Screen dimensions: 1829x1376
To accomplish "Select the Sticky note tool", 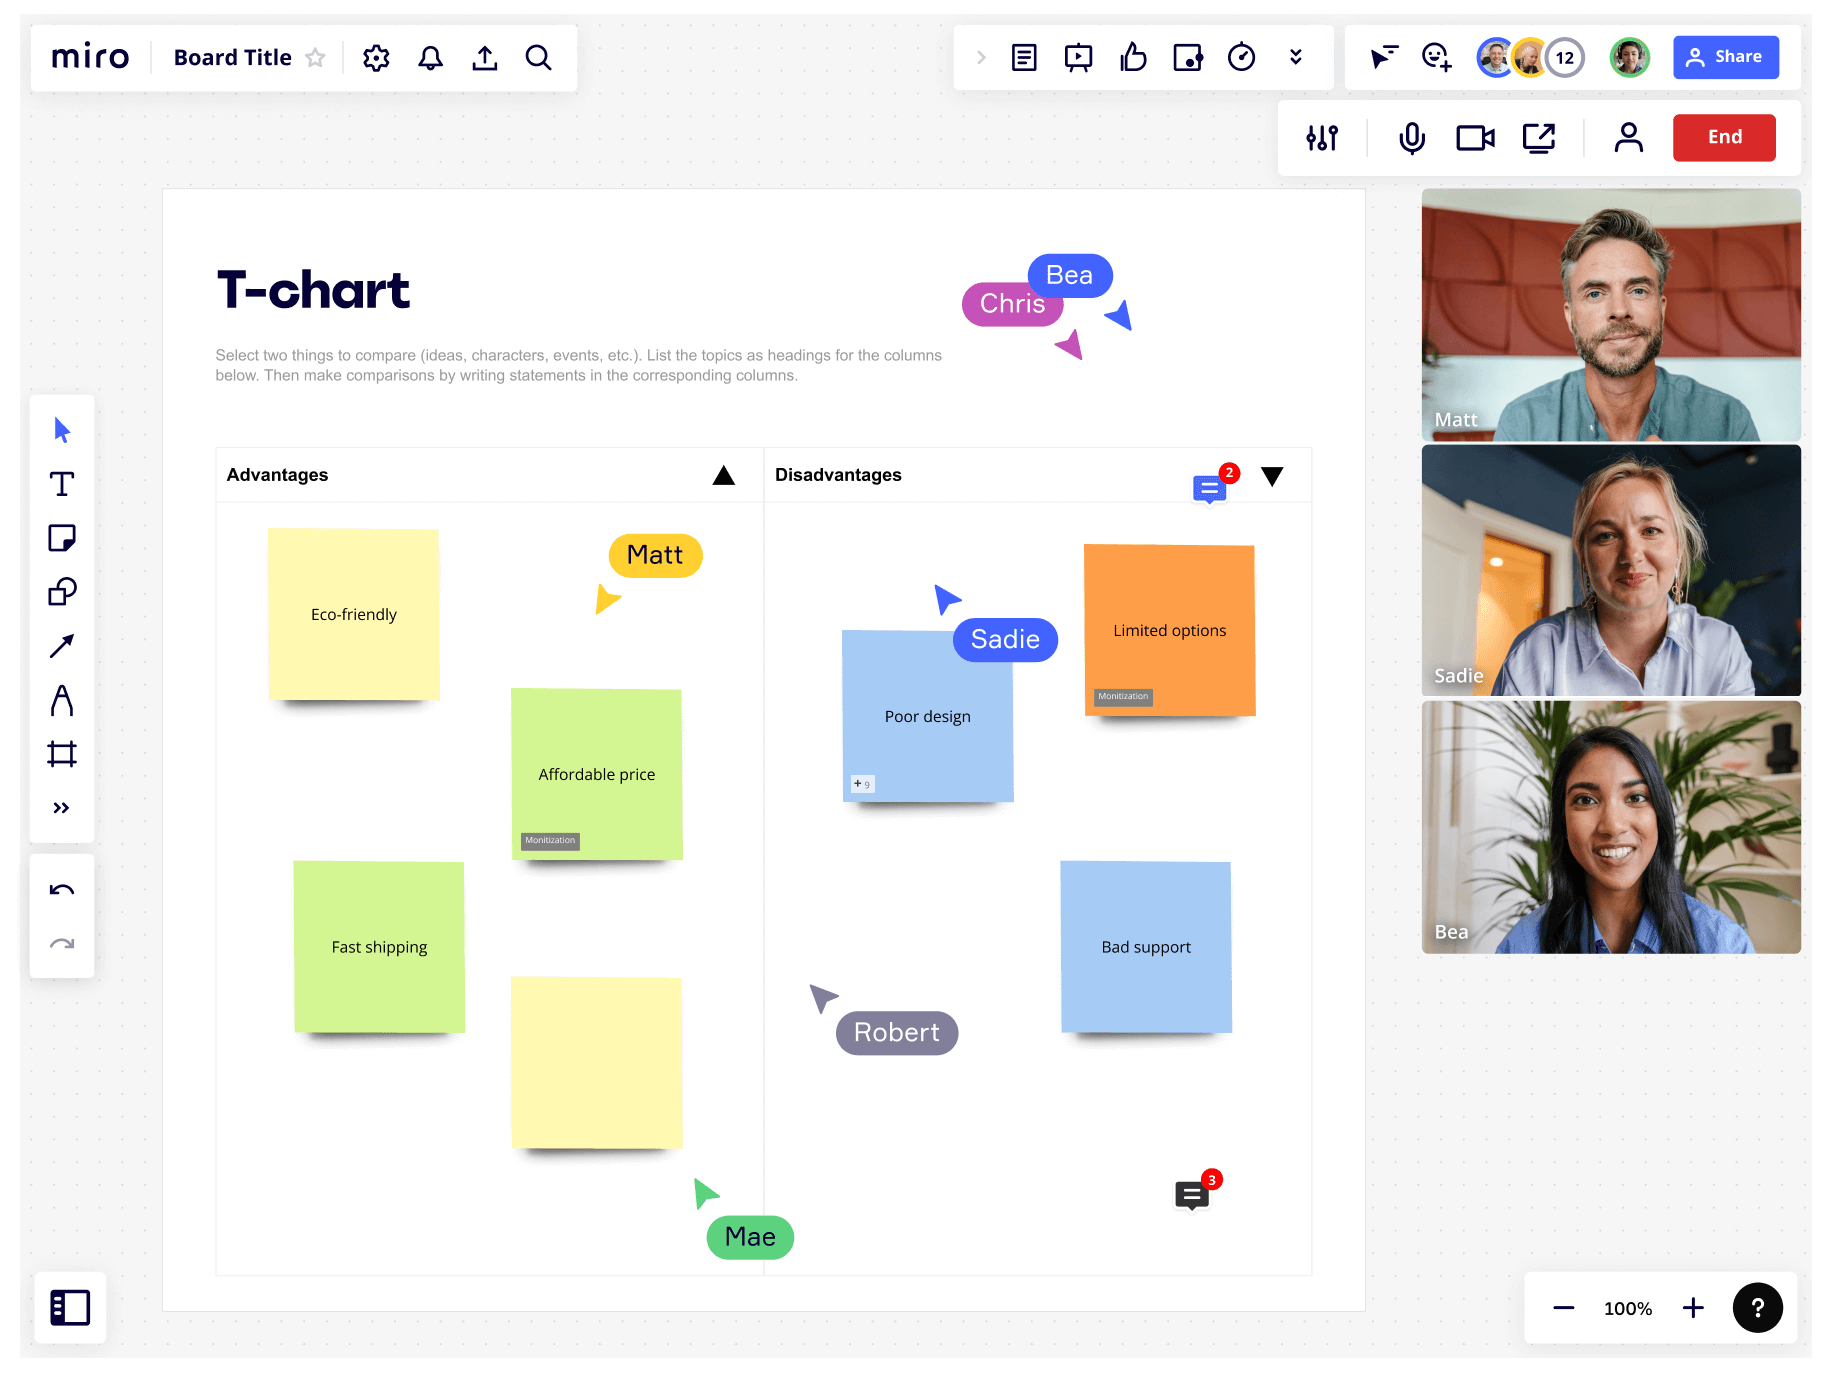I will pyautogui.click(x=62, y=538).
